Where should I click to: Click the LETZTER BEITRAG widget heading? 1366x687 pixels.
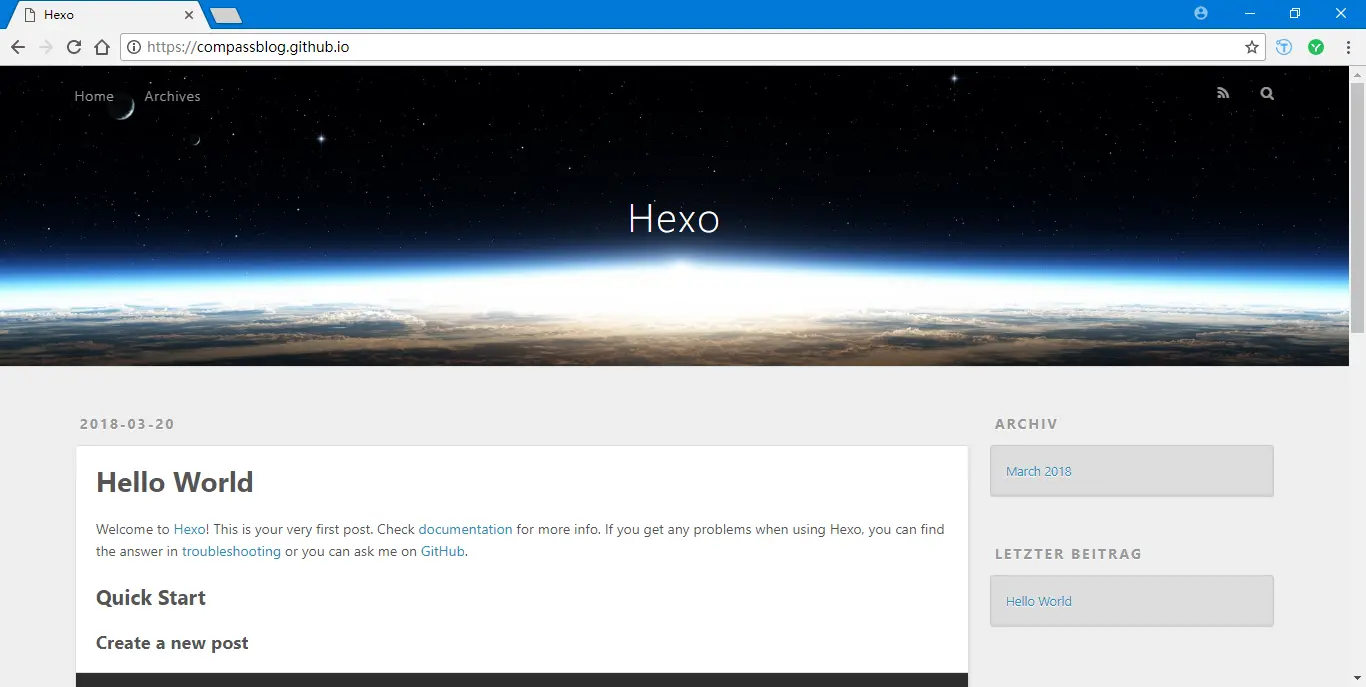point(1068,554)
